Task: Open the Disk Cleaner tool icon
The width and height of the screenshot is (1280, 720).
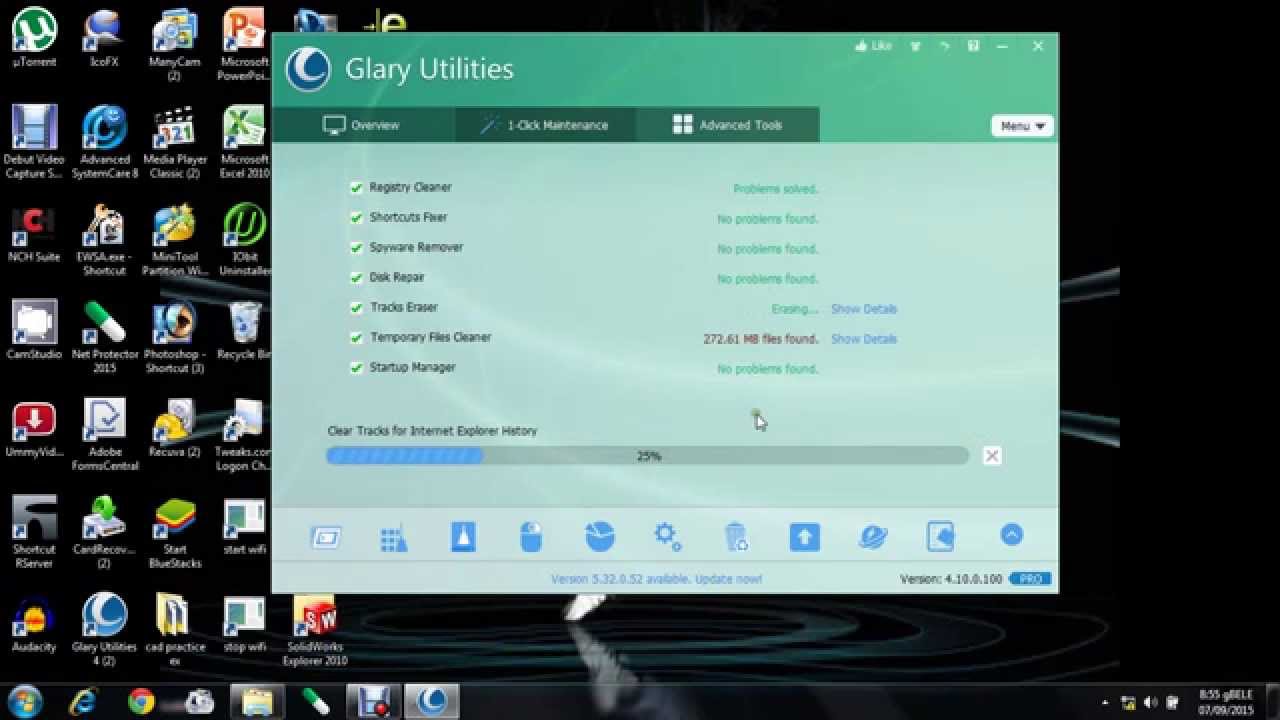Action: click(326, 537)
